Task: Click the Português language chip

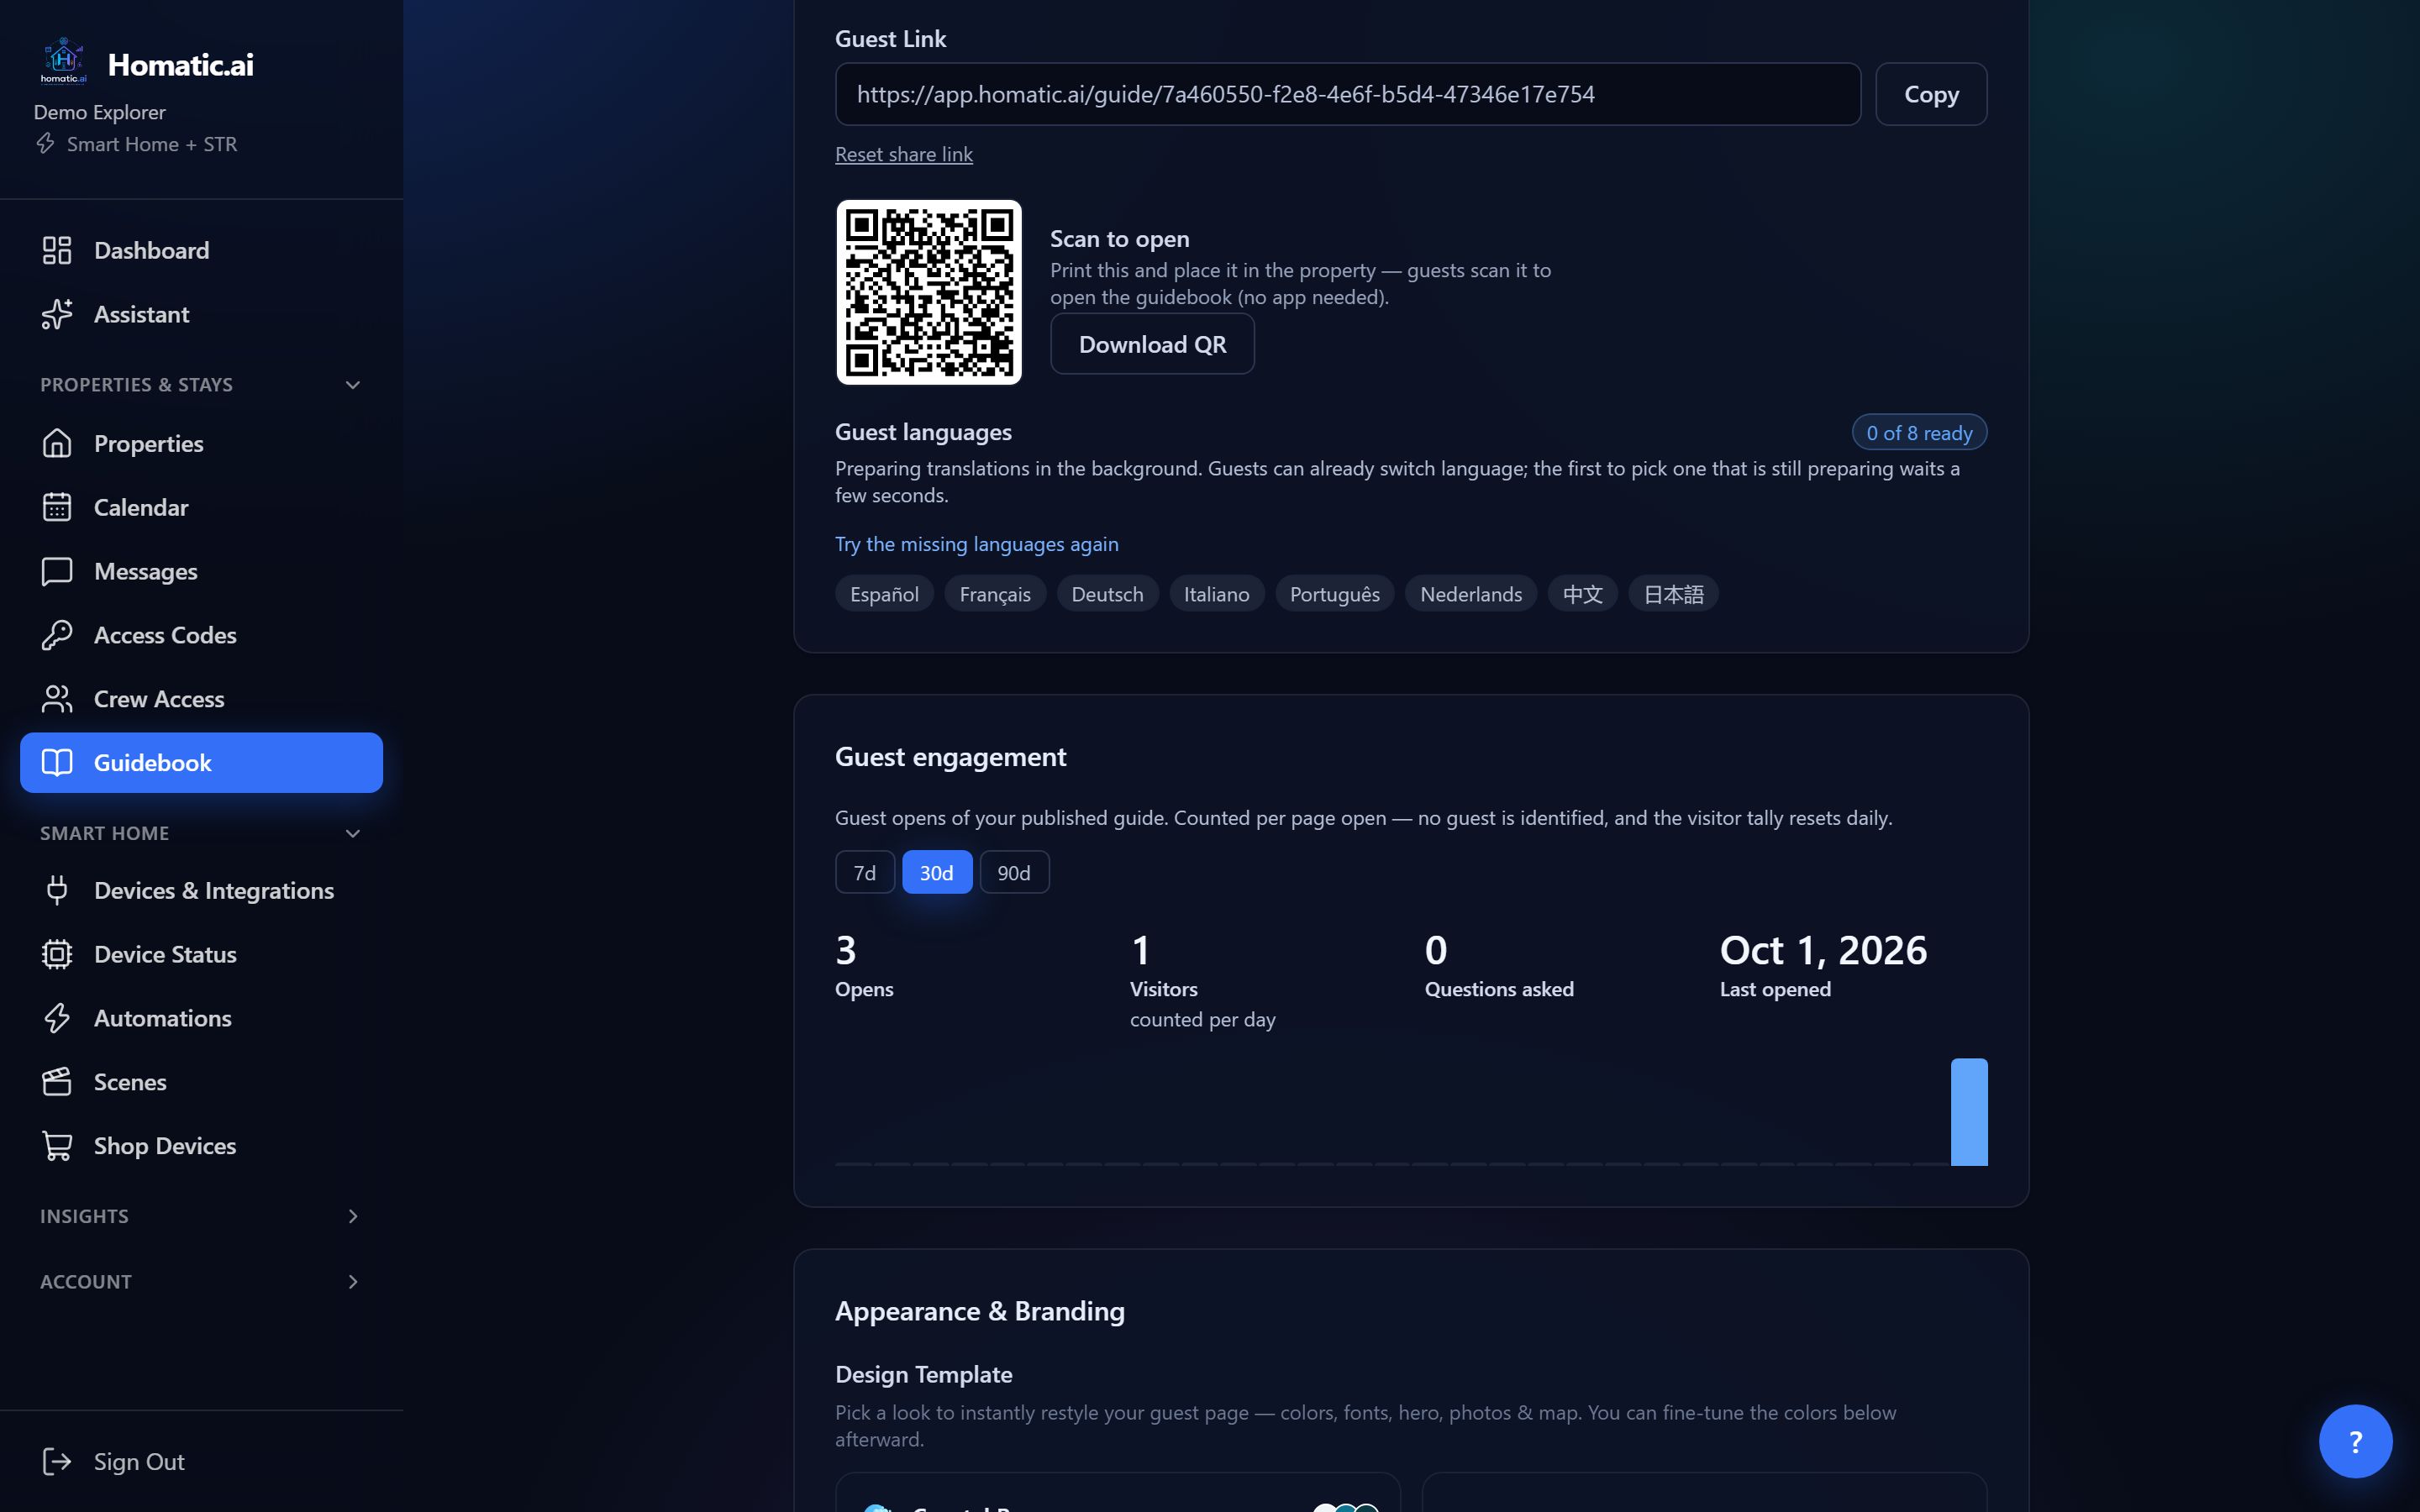Action: pyautogui.click(x=1334, y=594)
